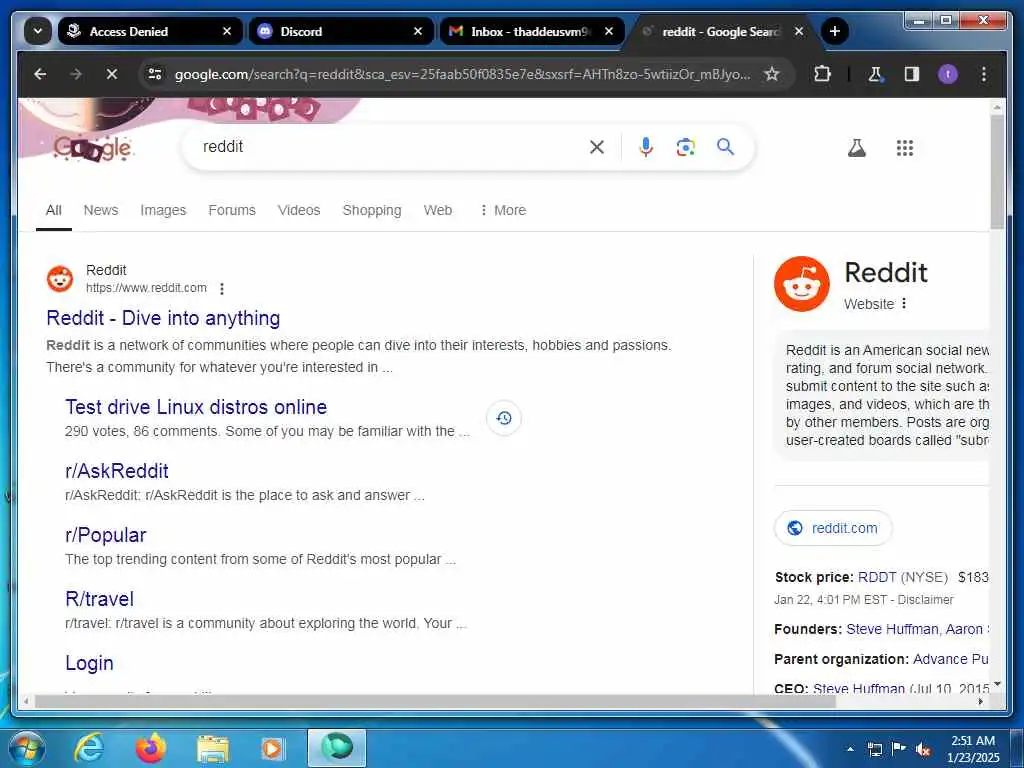Click the Advance Publications parent organization link
Screen dimensions: 1024x768
(x=950, y=659)
